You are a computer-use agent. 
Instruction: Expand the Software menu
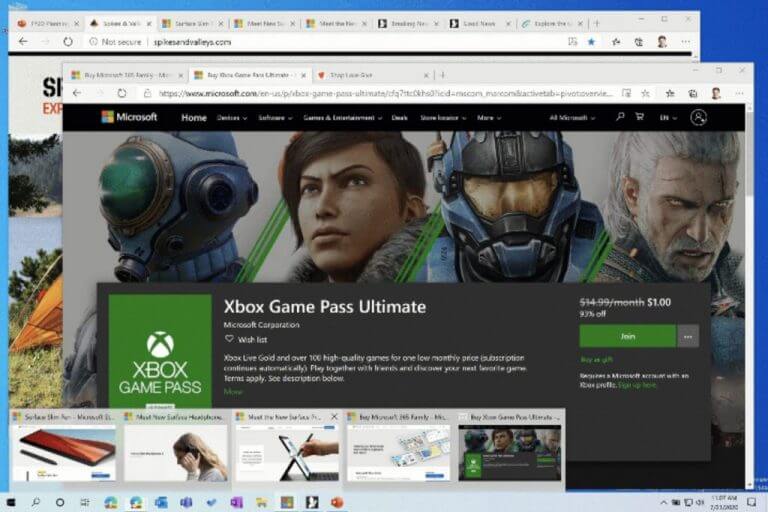pyautogui.click(x=275, y=118)
